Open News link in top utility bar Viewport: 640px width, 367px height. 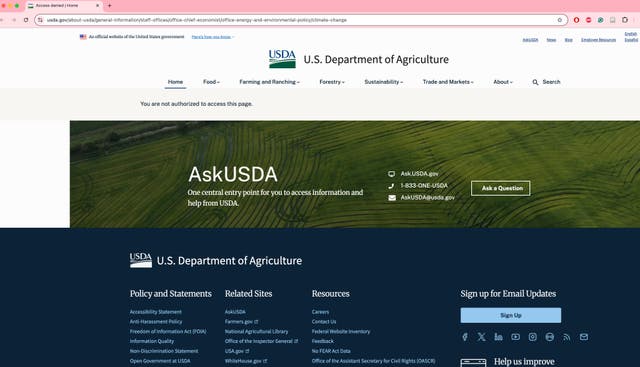[x=551, y=40]
